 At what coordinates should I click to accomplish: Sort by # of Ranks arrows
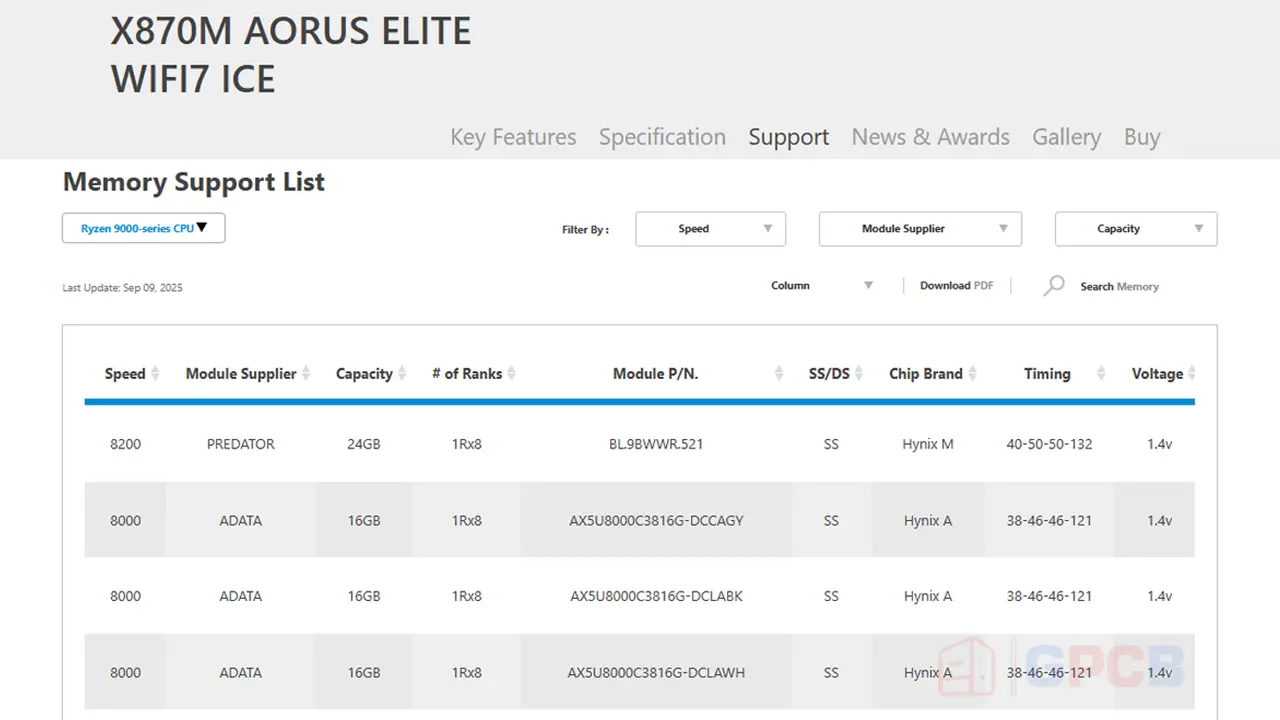pos(511,374)
